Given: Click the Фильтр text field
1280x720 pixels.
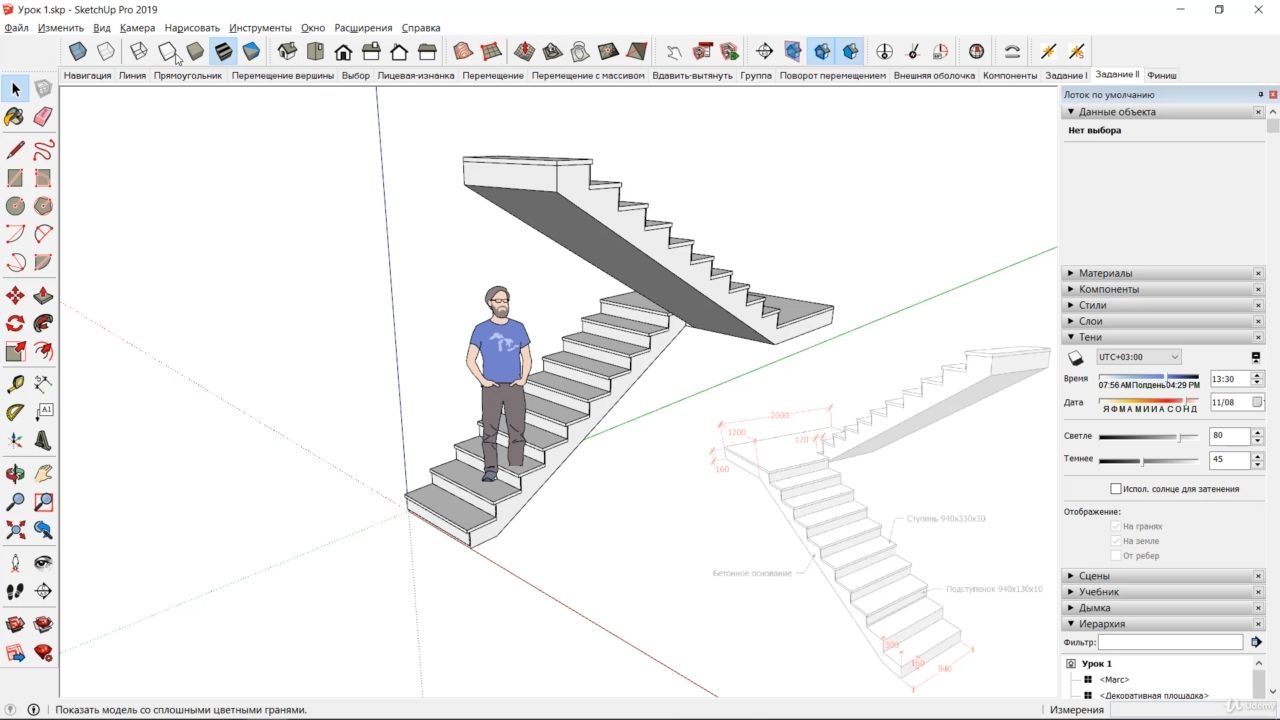Looking at the screenshot, I should coord(1170,642).
